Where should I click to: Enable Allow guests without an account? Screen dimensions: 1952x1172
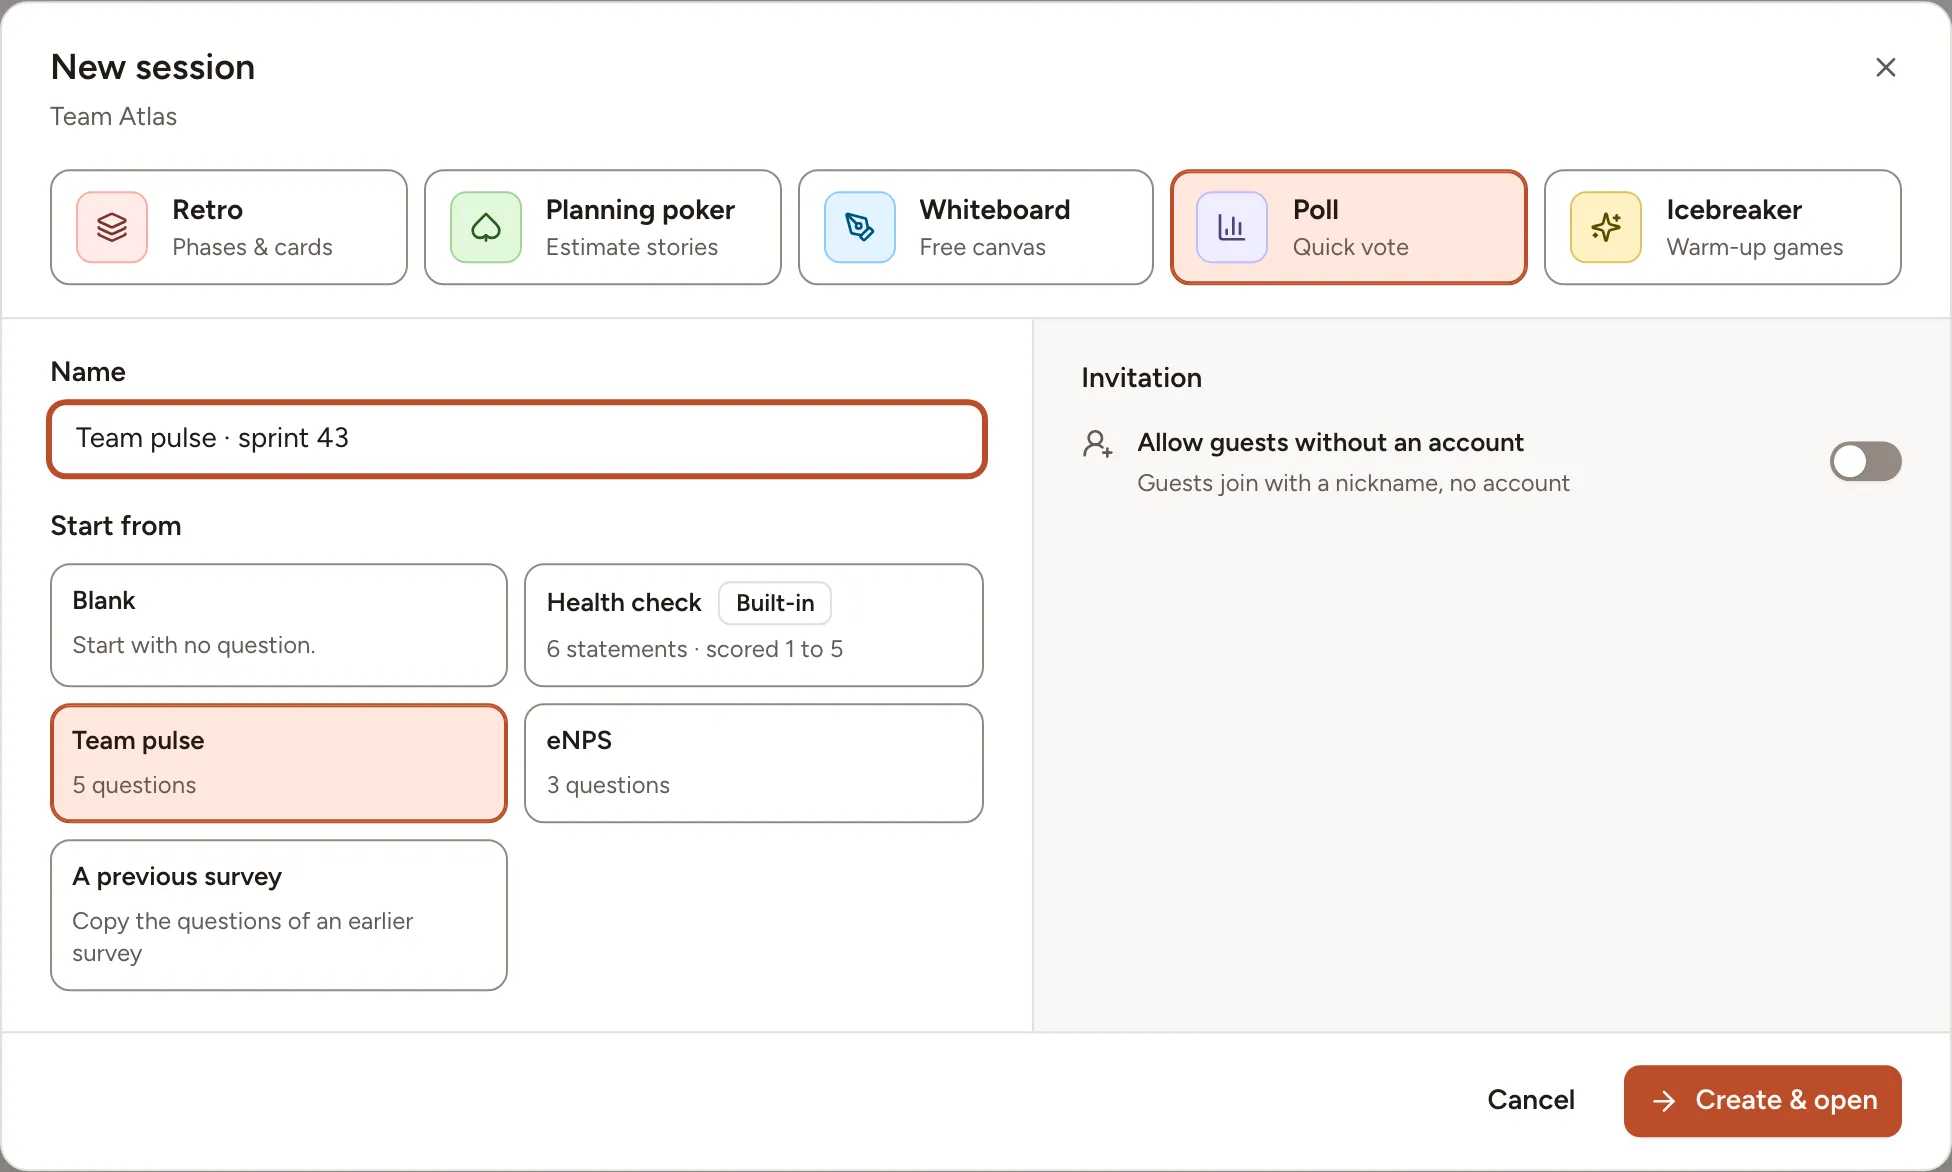[1865, 461]
